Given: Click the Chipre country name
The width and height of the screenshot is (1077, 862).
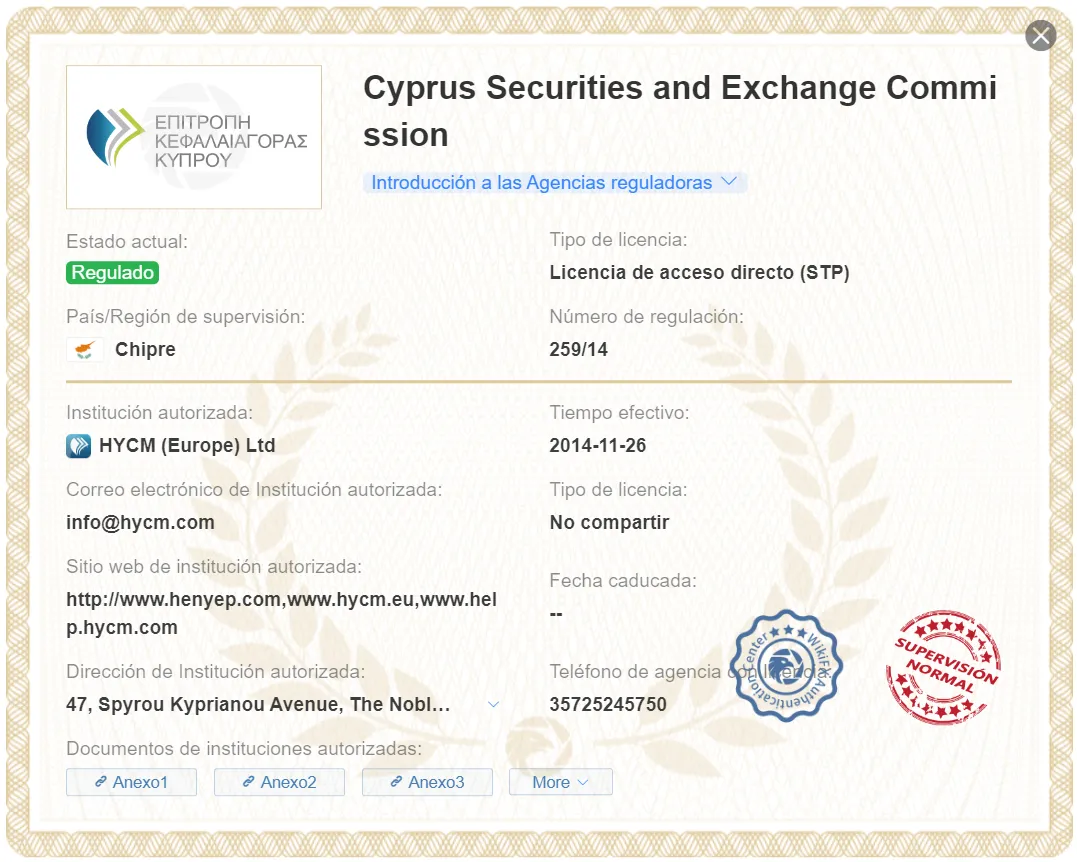Looking at the screenshot, I should 145,350.
